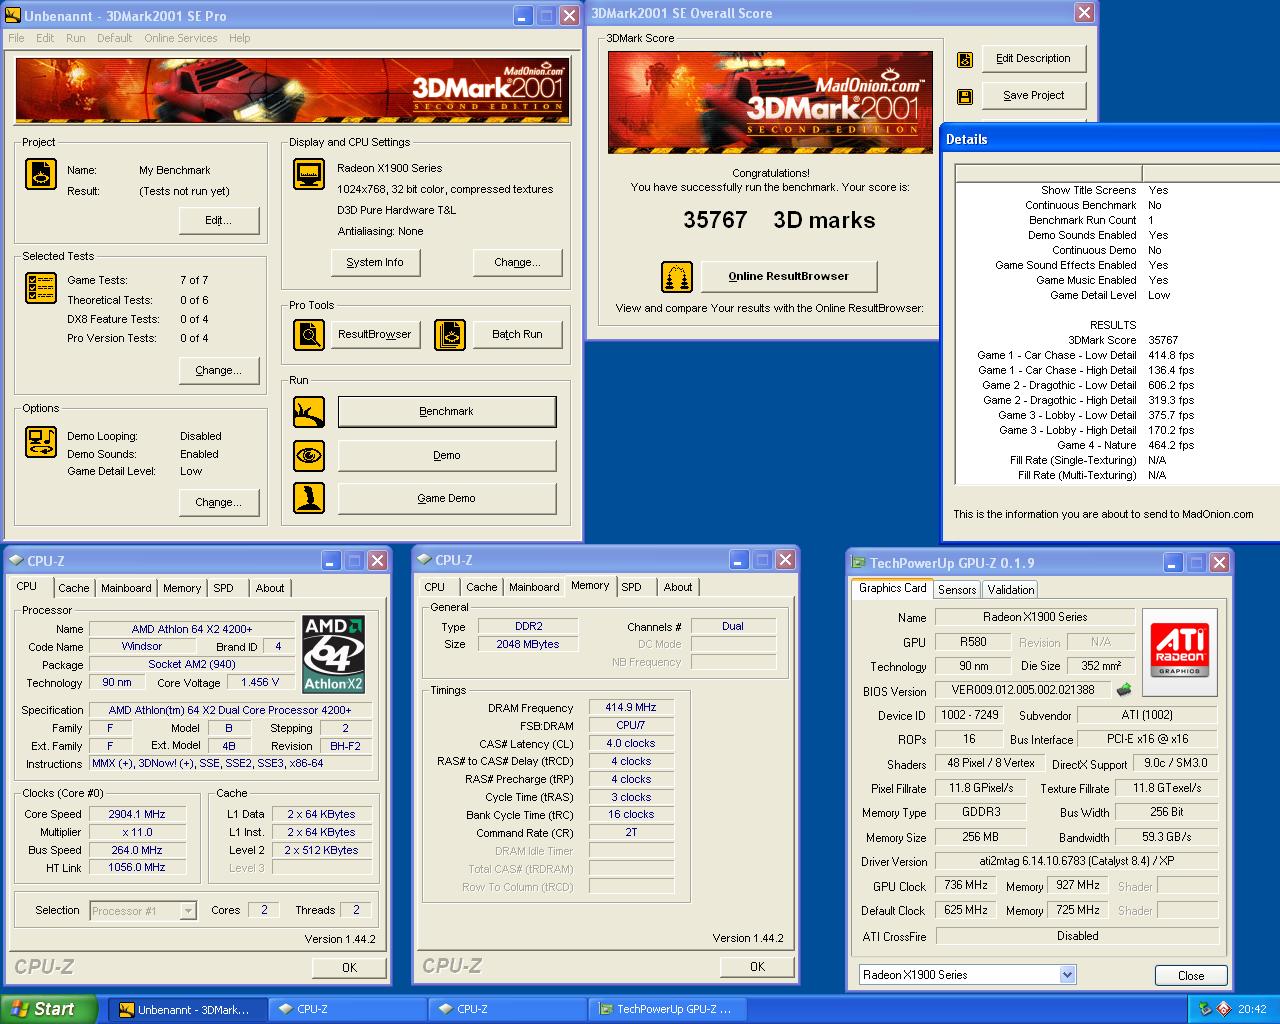
Task: Switch to Mainboard tab in left CPU-Z
Action: pos(126,588)
